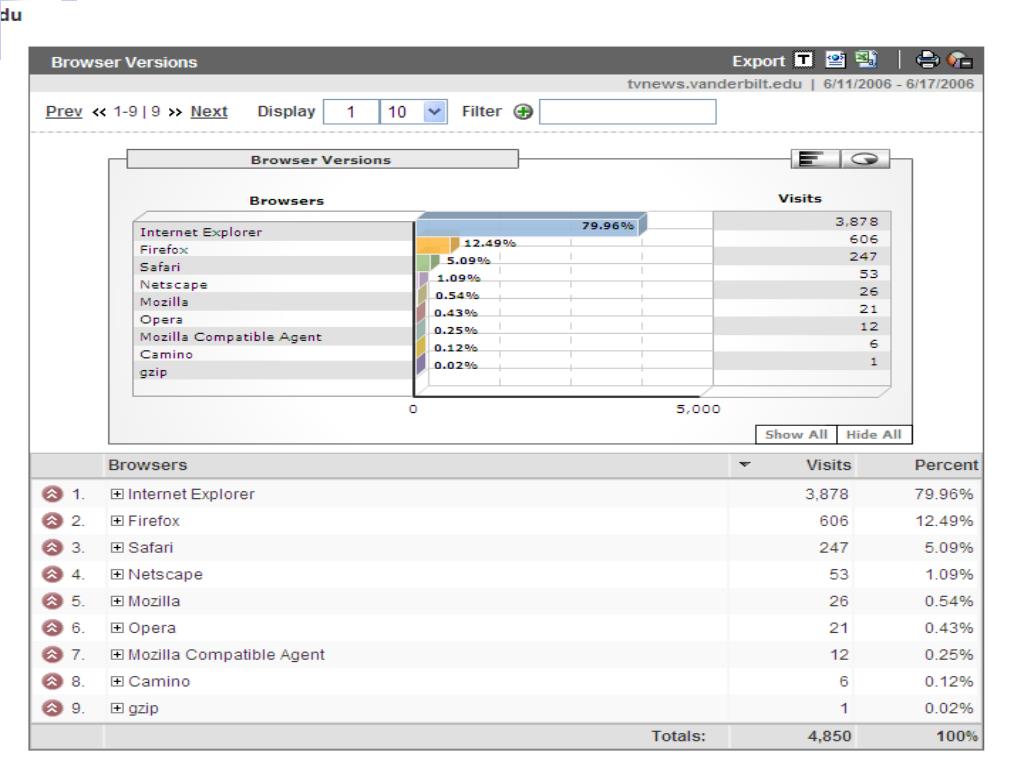Export report as text file

803,61
